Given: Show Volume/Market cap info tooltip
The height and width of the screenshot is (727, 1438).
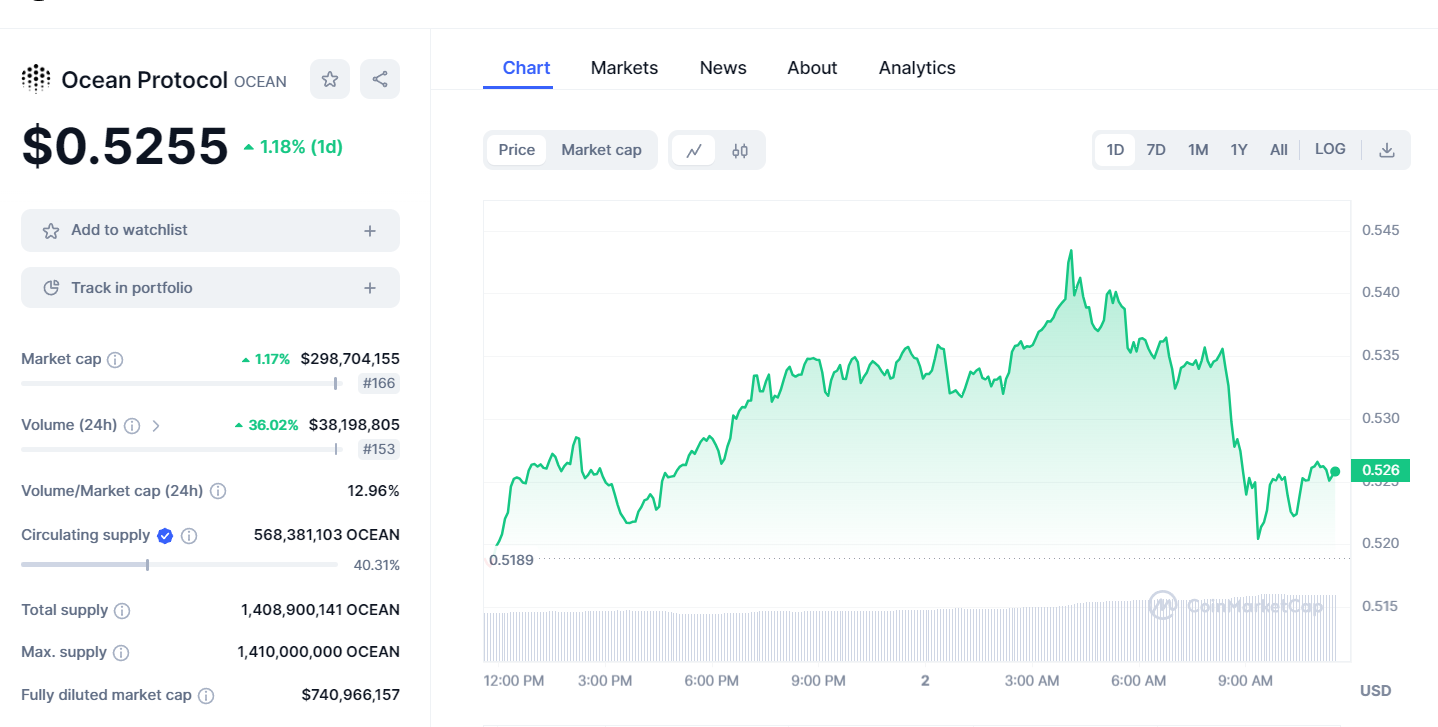Looking at the screenshot, I should (x=218, y=491).
